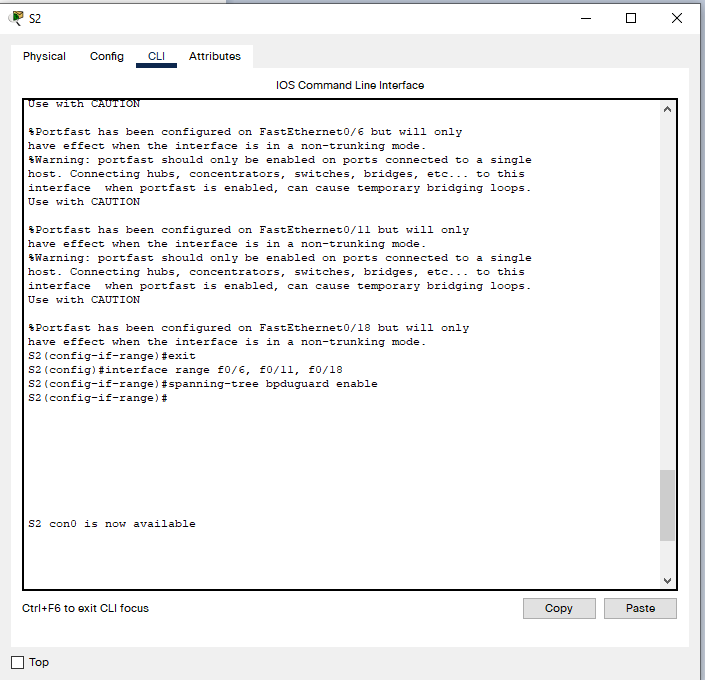
Task: Click the scroll down arrow in CLI
Action: [667, 581]
